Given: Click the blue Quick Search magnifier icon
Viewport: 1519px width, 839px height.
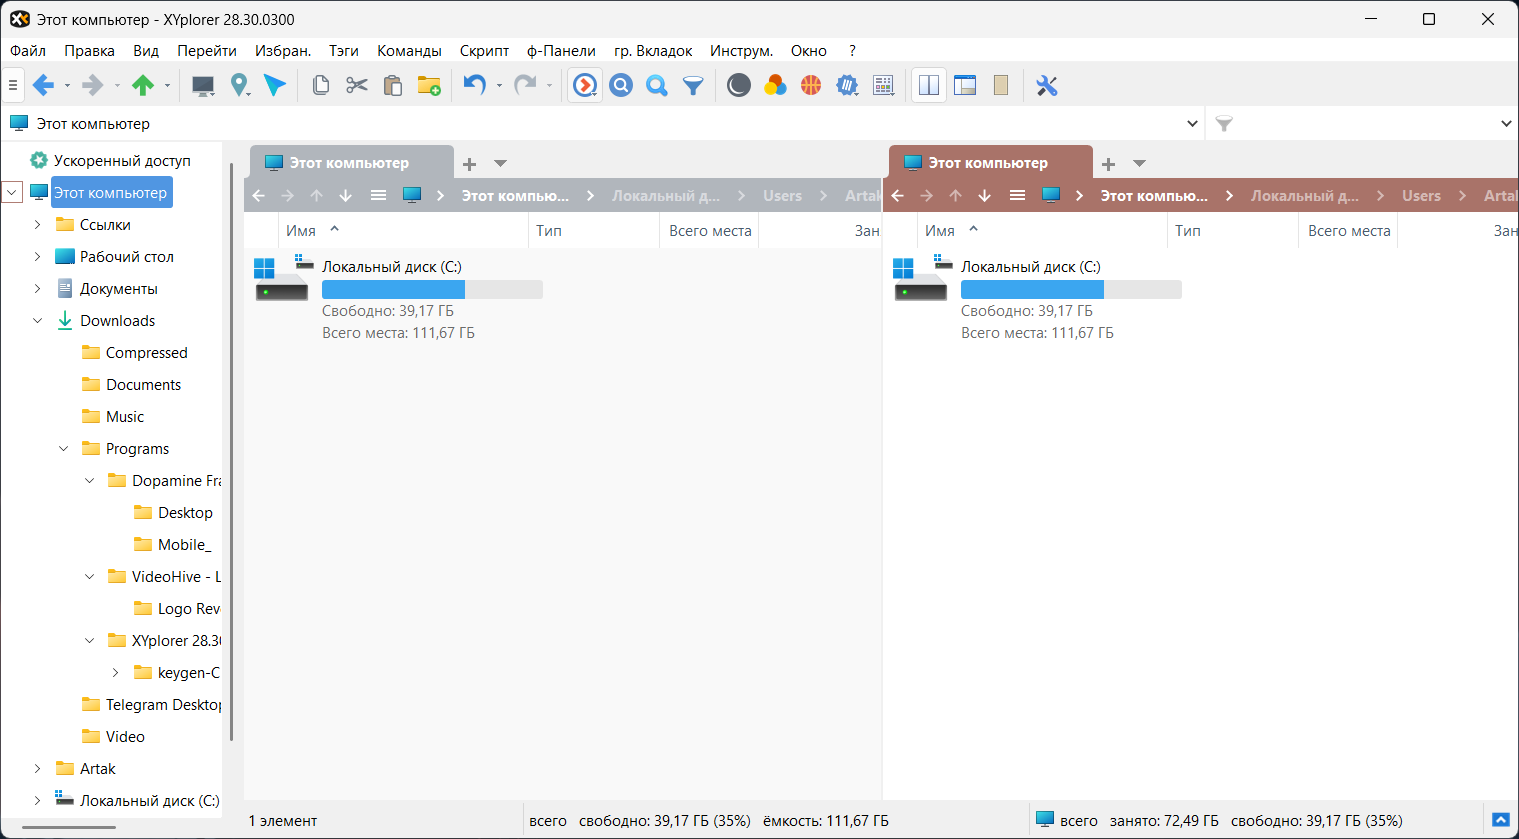Looking at the screenshot, I should (x=657, y=86).
